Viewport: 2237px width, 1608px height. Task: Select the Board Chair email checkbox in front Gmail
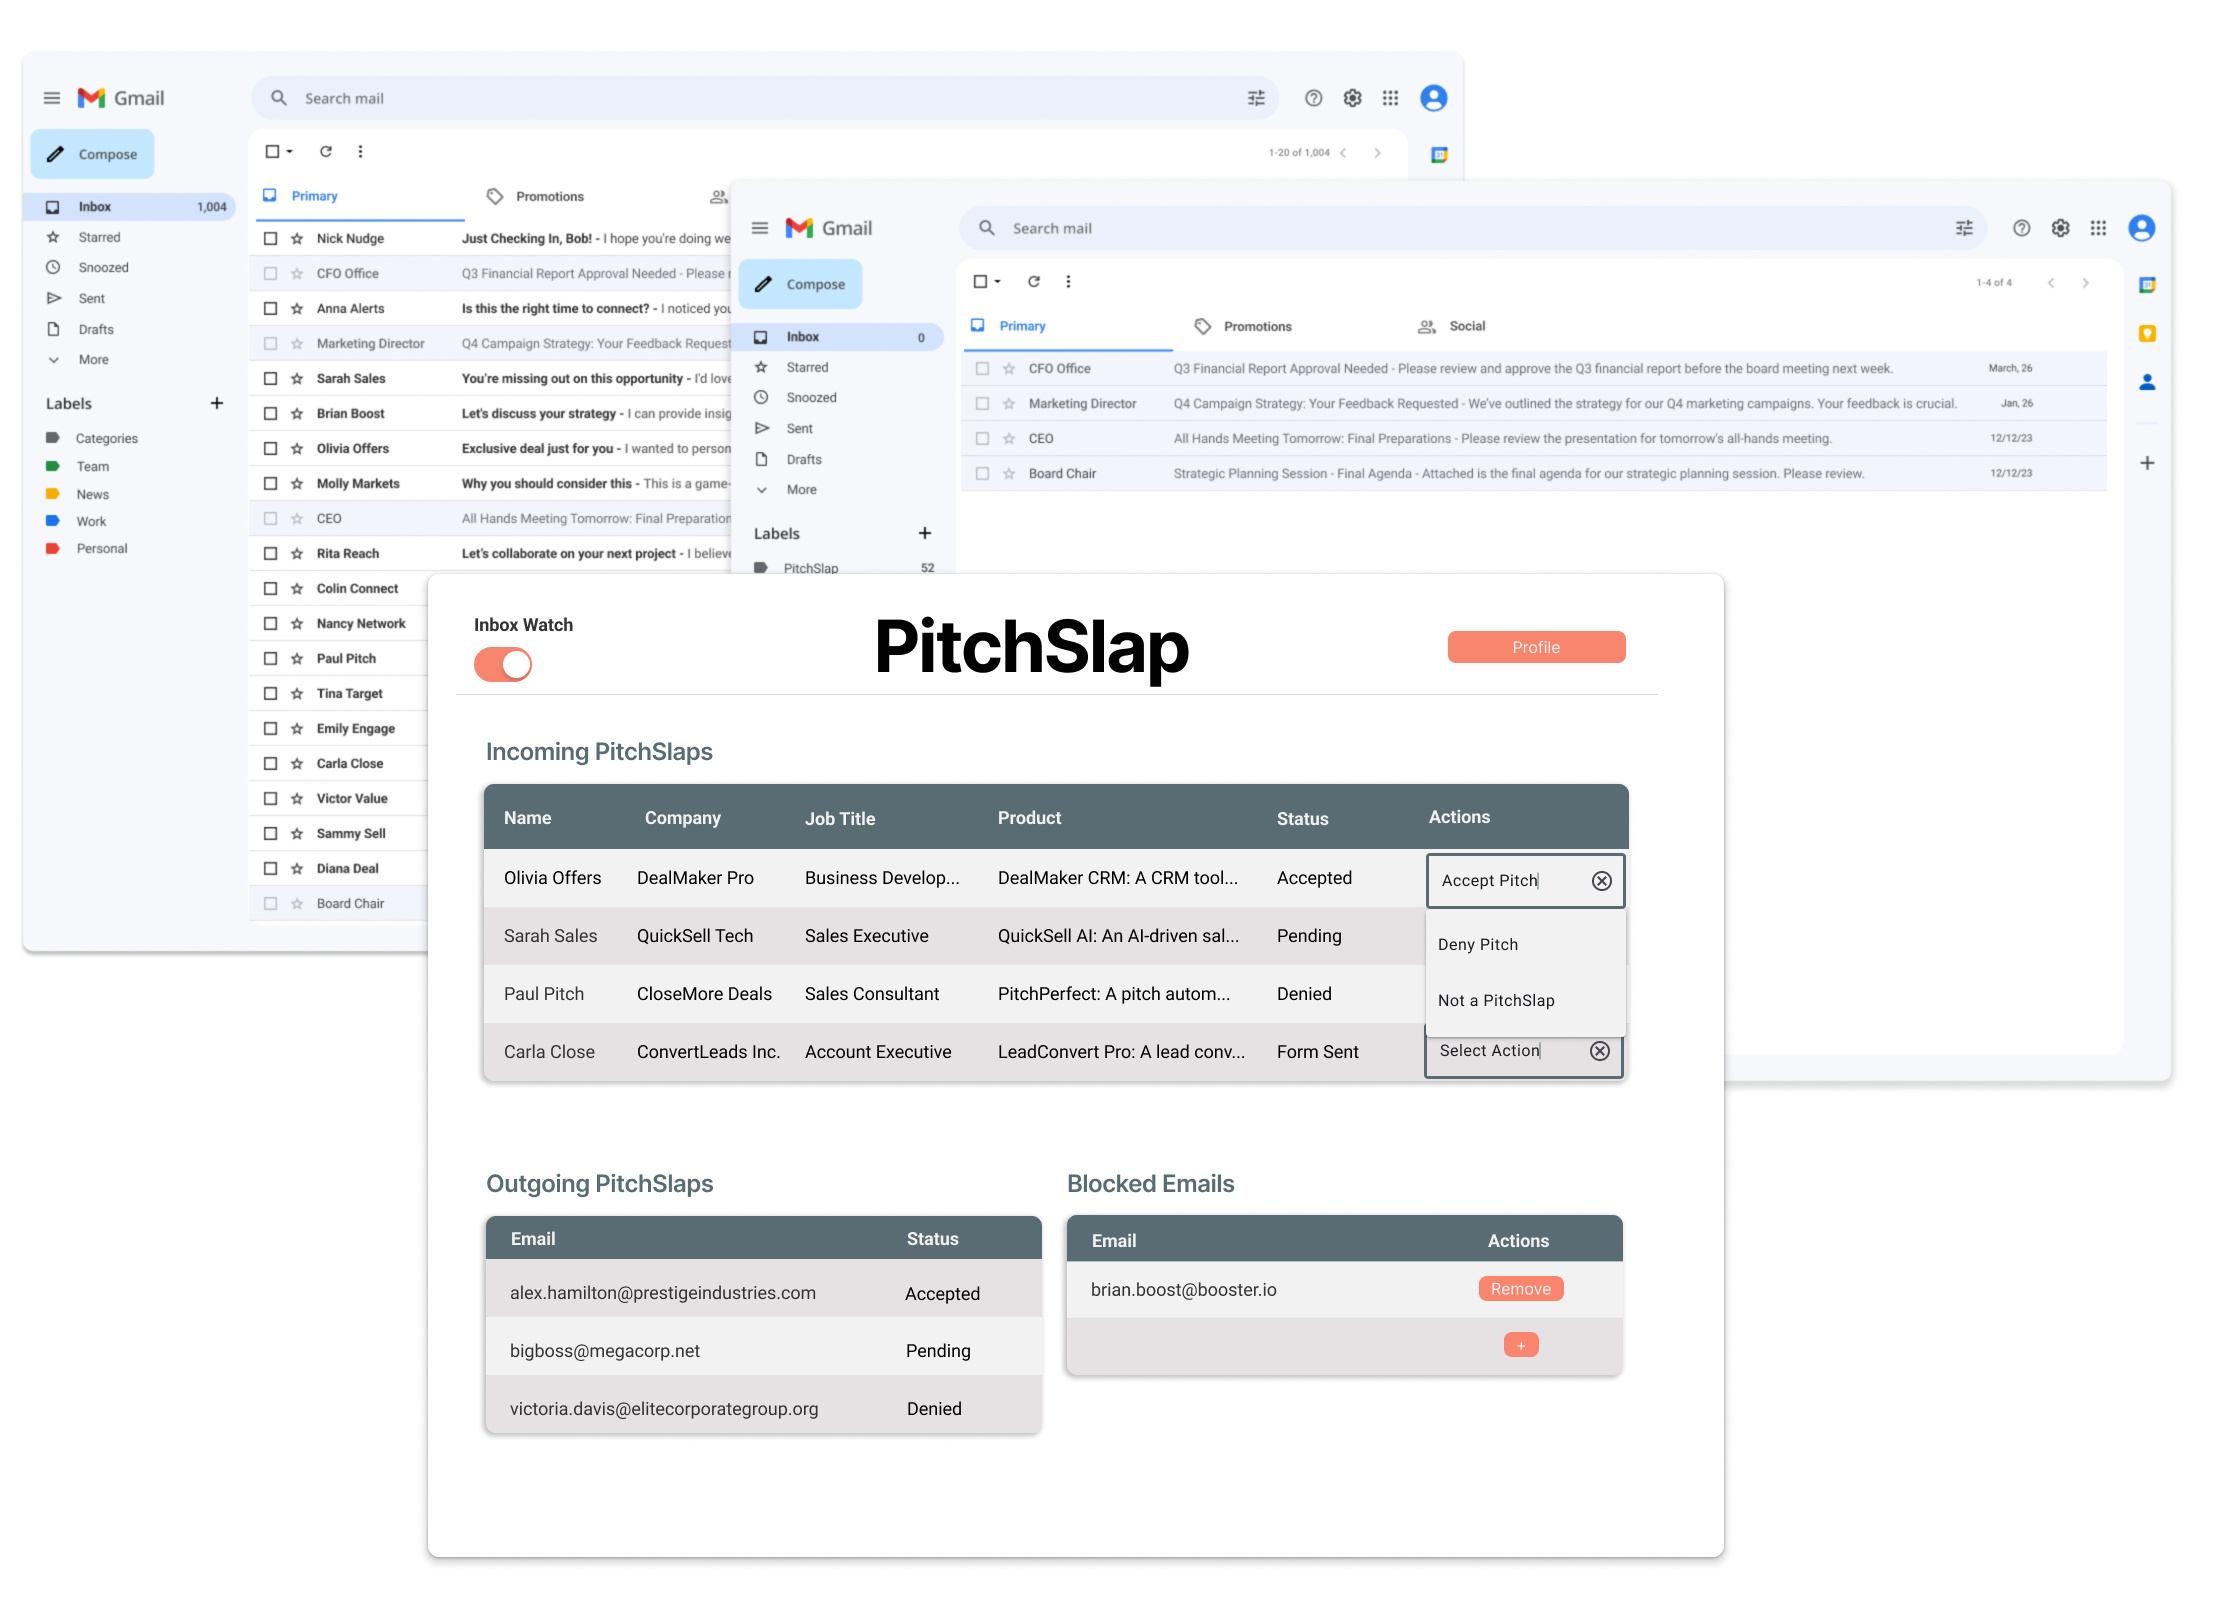coord(982,473)
